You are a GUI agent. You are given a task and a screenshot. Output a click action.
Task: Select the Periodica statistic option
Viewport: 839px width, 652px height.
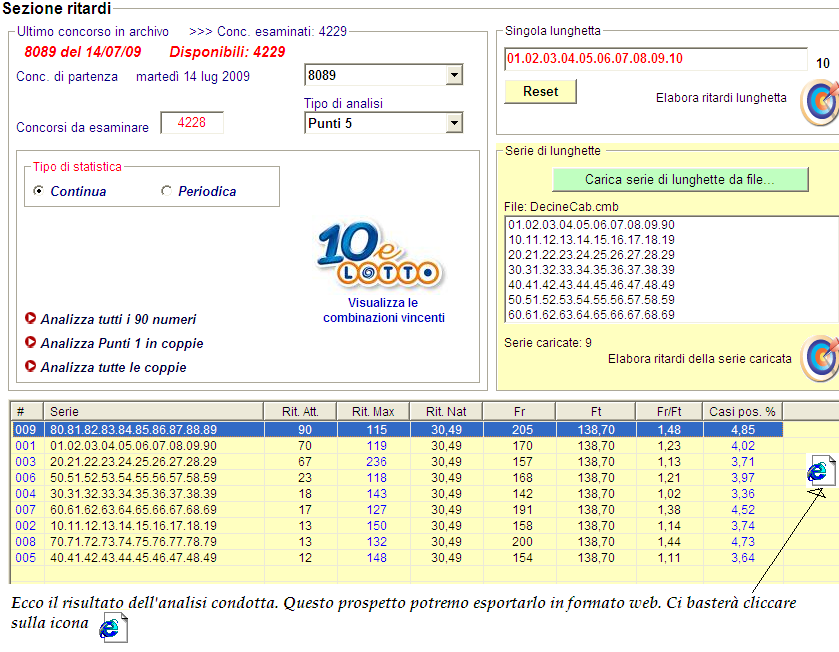[167, 191]
